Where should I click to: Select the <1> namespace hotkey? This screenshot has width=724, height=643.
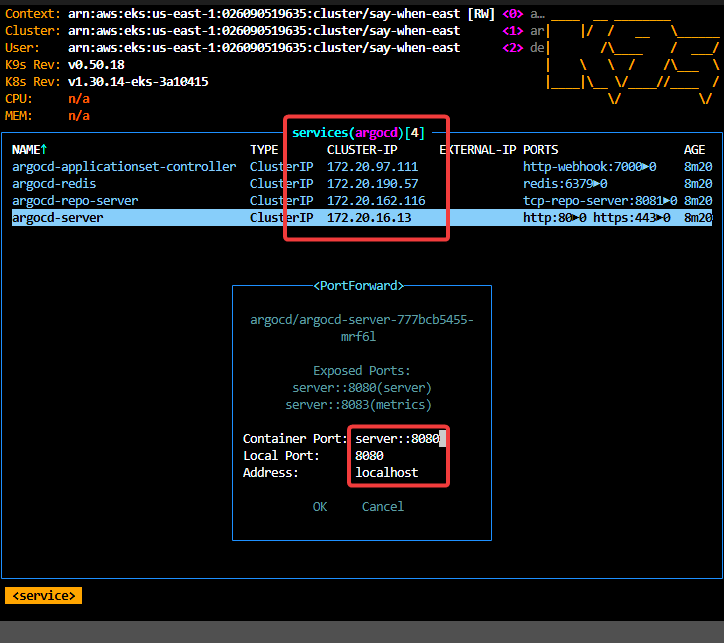(x=512, y=31)
